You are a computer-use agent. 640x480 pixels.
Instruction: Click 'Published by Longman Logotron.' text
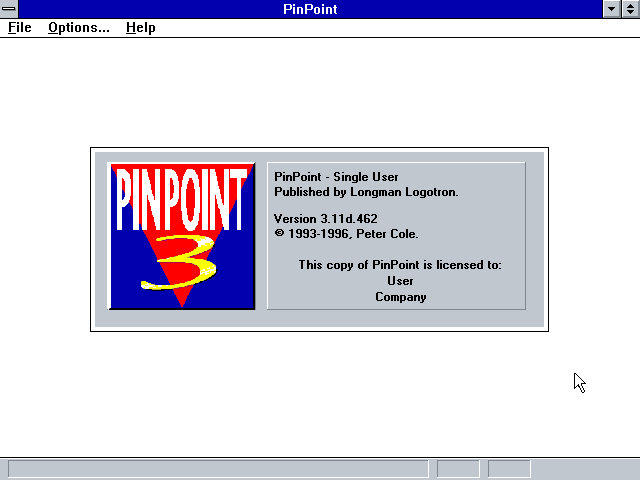(x=366, y=192)
